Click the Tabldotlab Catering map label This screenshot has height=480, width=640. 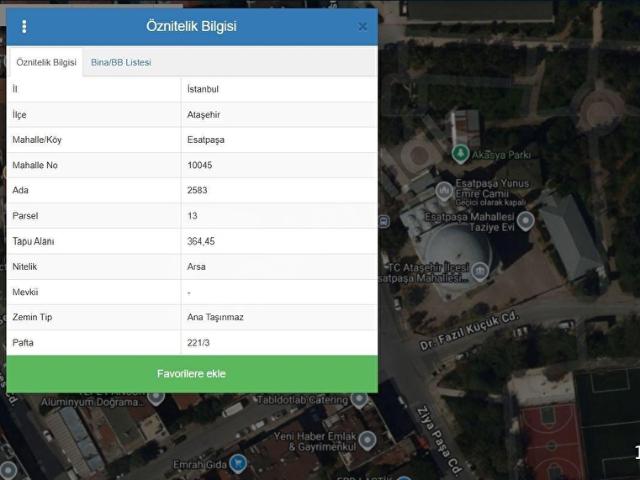[302, 400]
